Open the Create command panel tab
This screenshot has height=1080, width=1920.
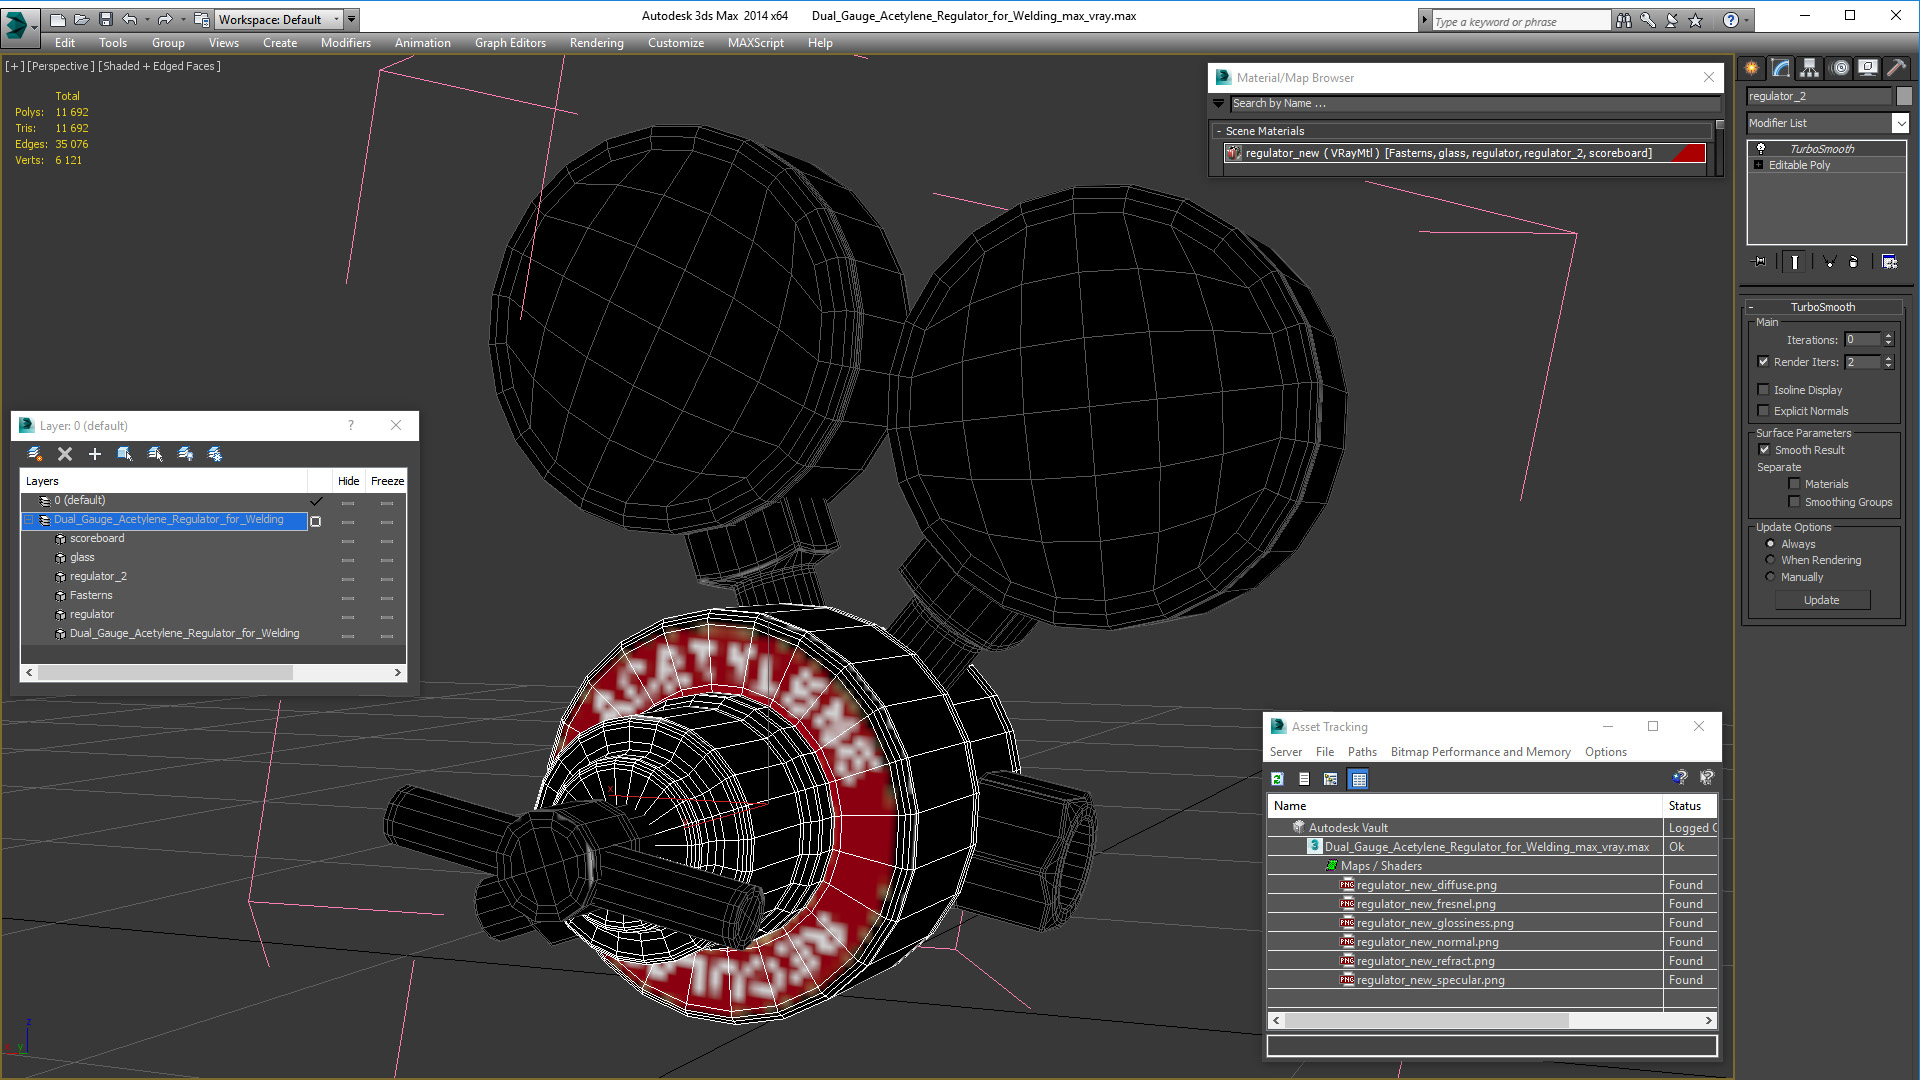pyautogui.click(x=1752, y=68)
